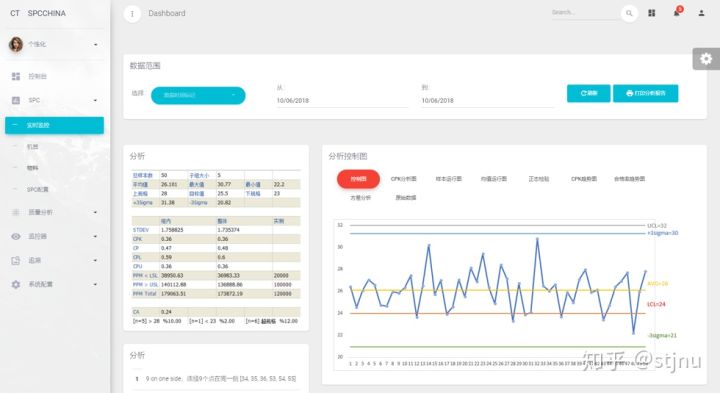This screenshot has height=393, width=720.
Task: Click the sidebar collapse button beside Dashboard
Action: coord(132,14)
